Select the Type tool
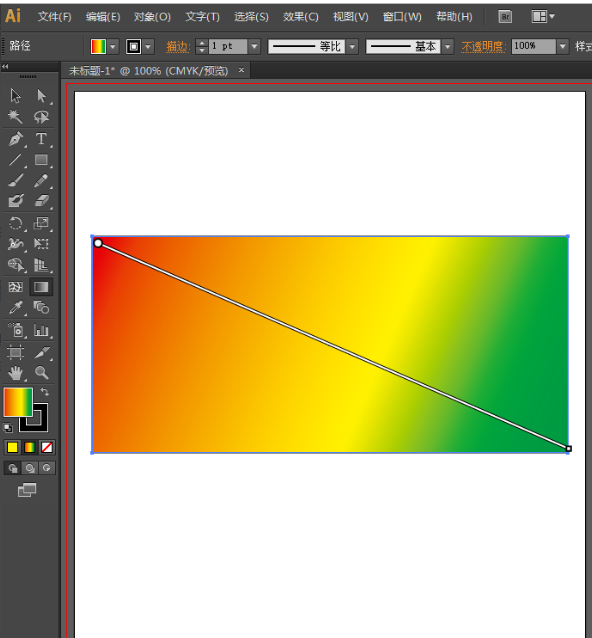 (41, 139)
